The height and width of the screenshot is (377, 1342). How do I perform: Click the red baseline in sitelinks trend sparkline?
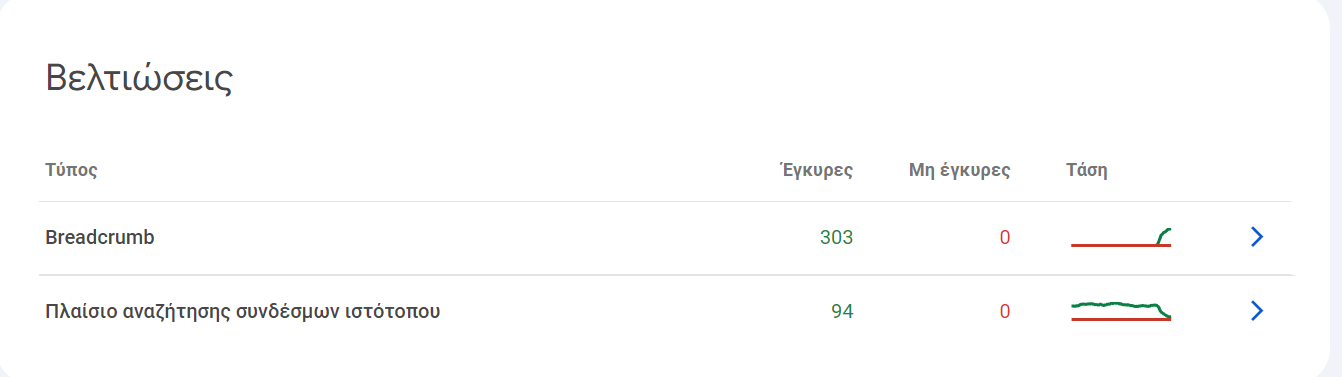(x=1121, y=319)
